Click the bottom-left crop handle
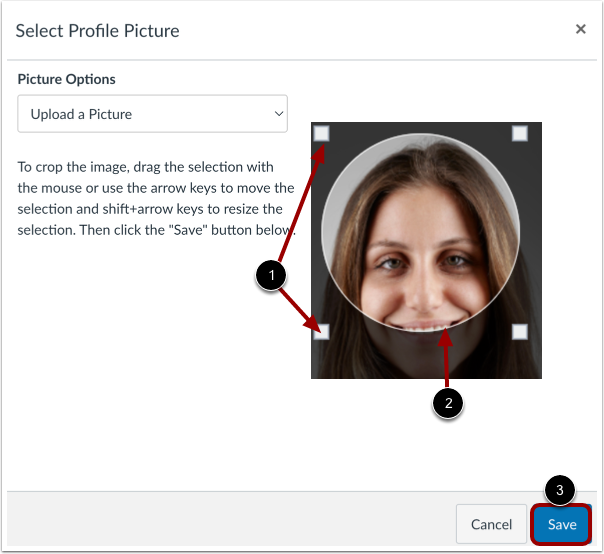604x554 pixels. 321,332
